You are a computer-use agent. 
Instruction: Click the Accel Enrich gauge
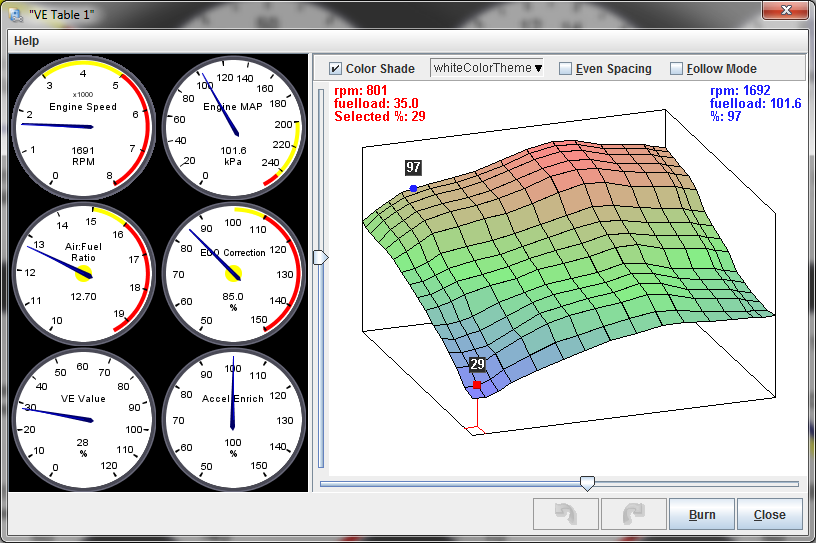coord(233,419)
